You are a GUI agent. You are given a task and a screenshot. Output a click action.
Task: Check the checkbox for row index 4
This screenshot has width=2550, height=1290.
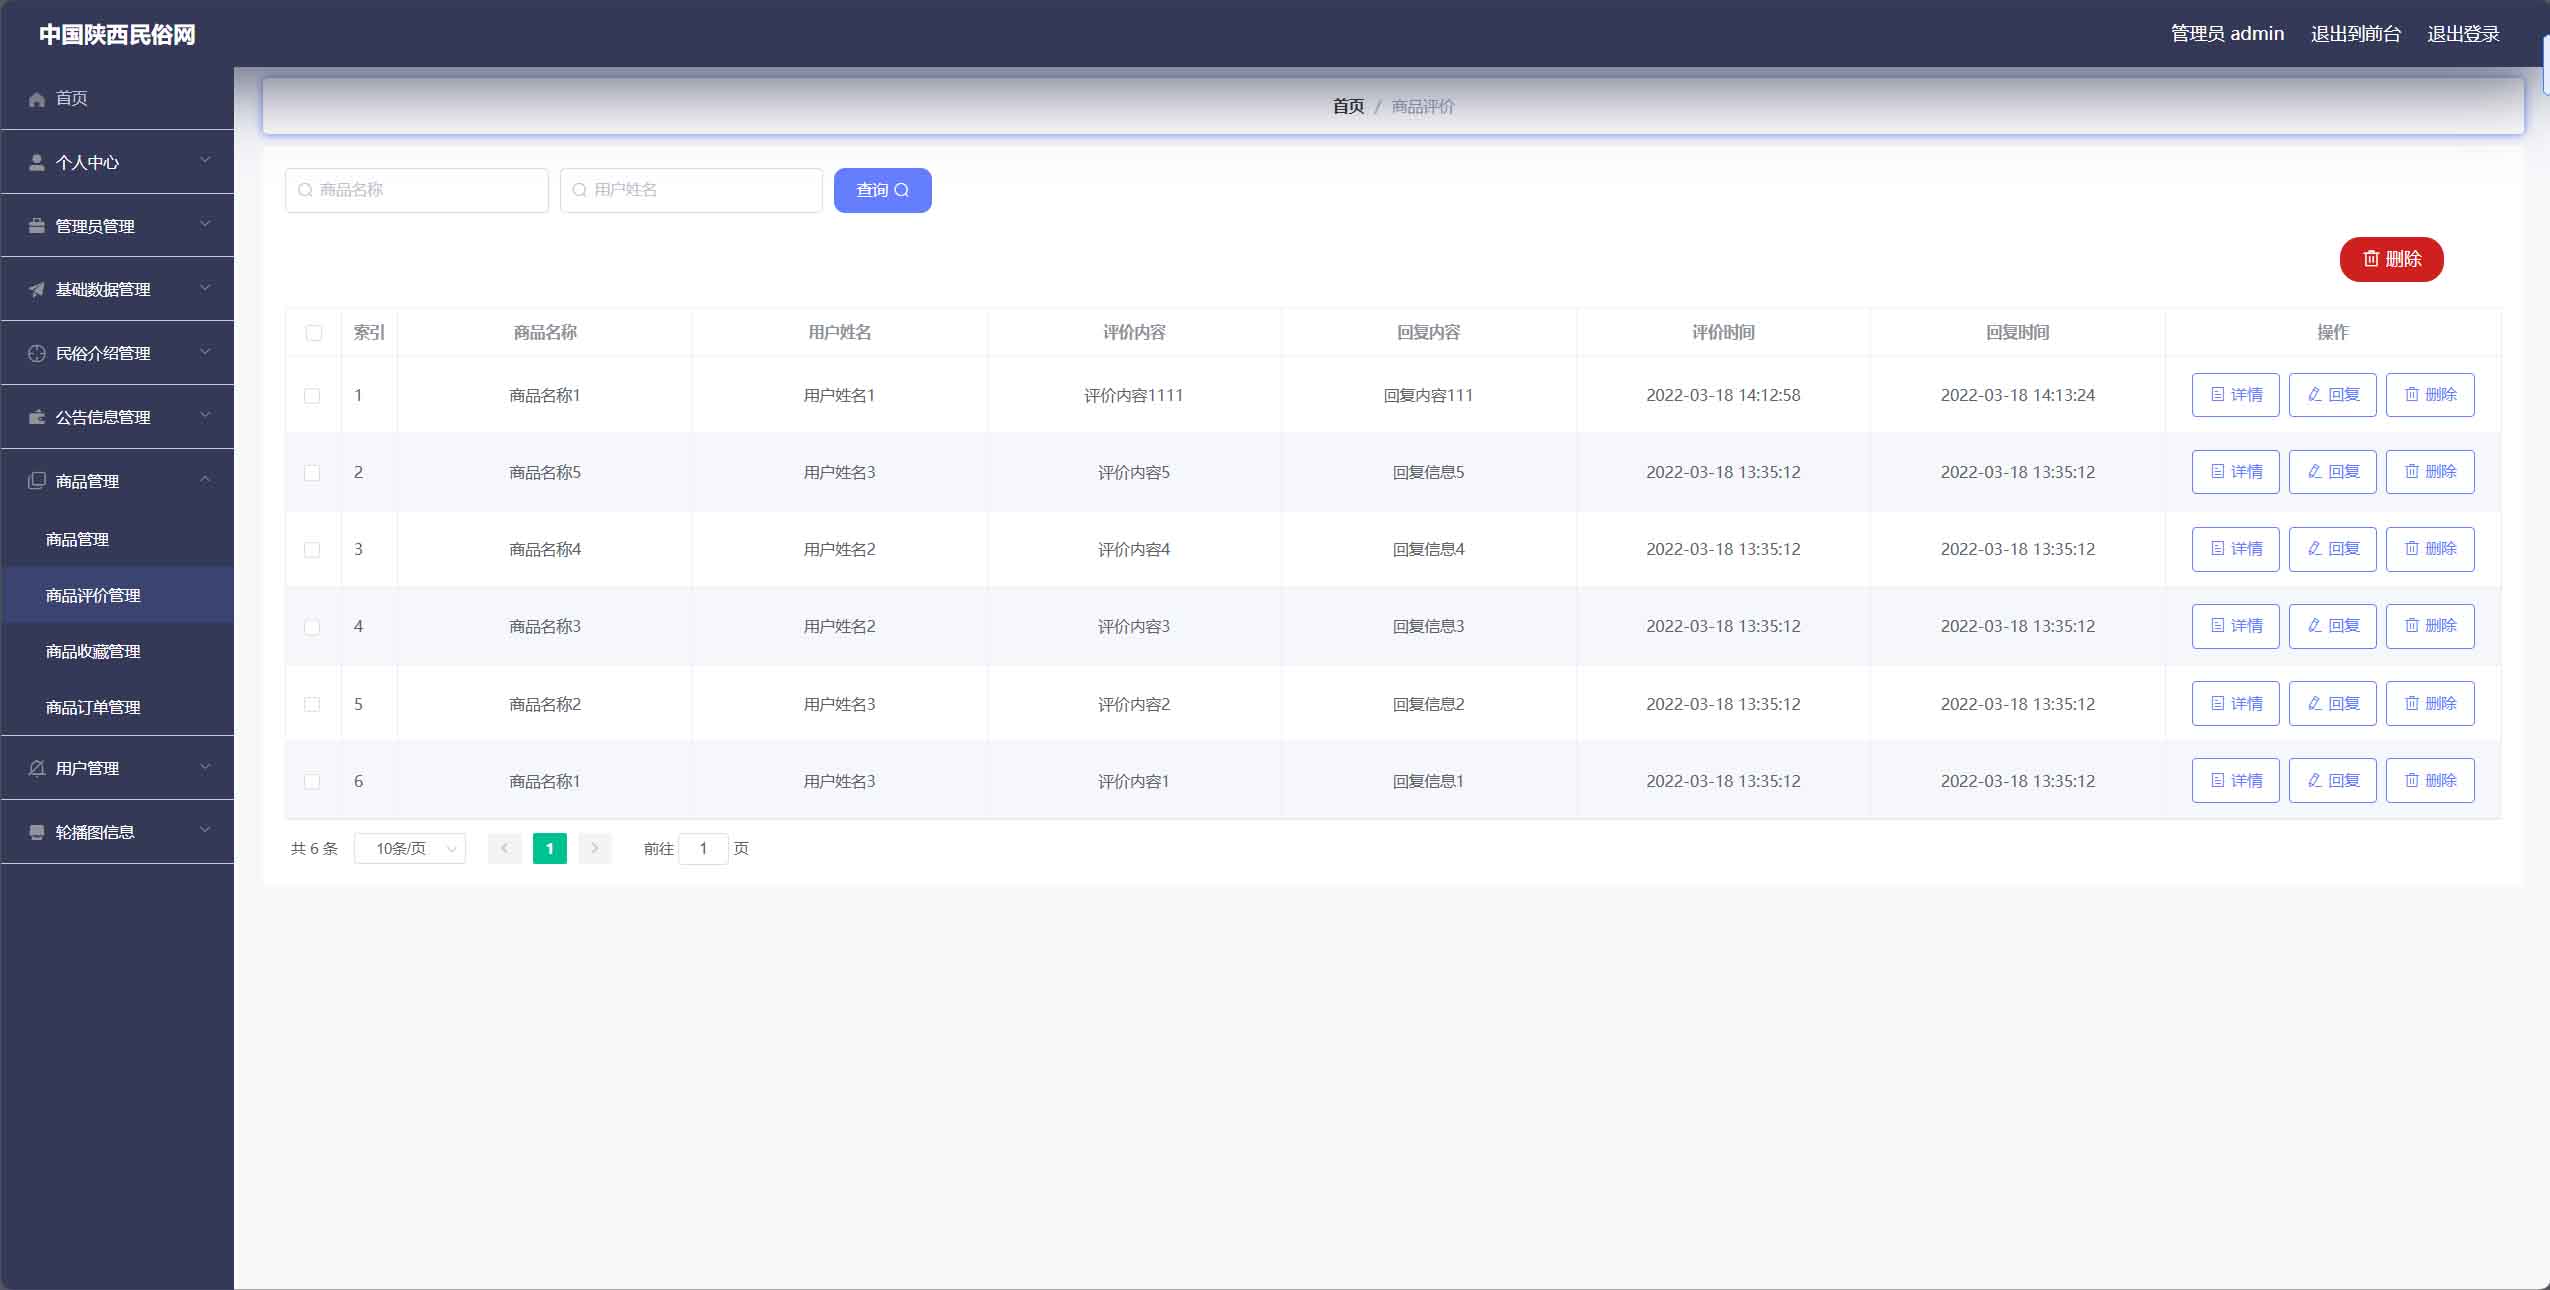(312, 627)
